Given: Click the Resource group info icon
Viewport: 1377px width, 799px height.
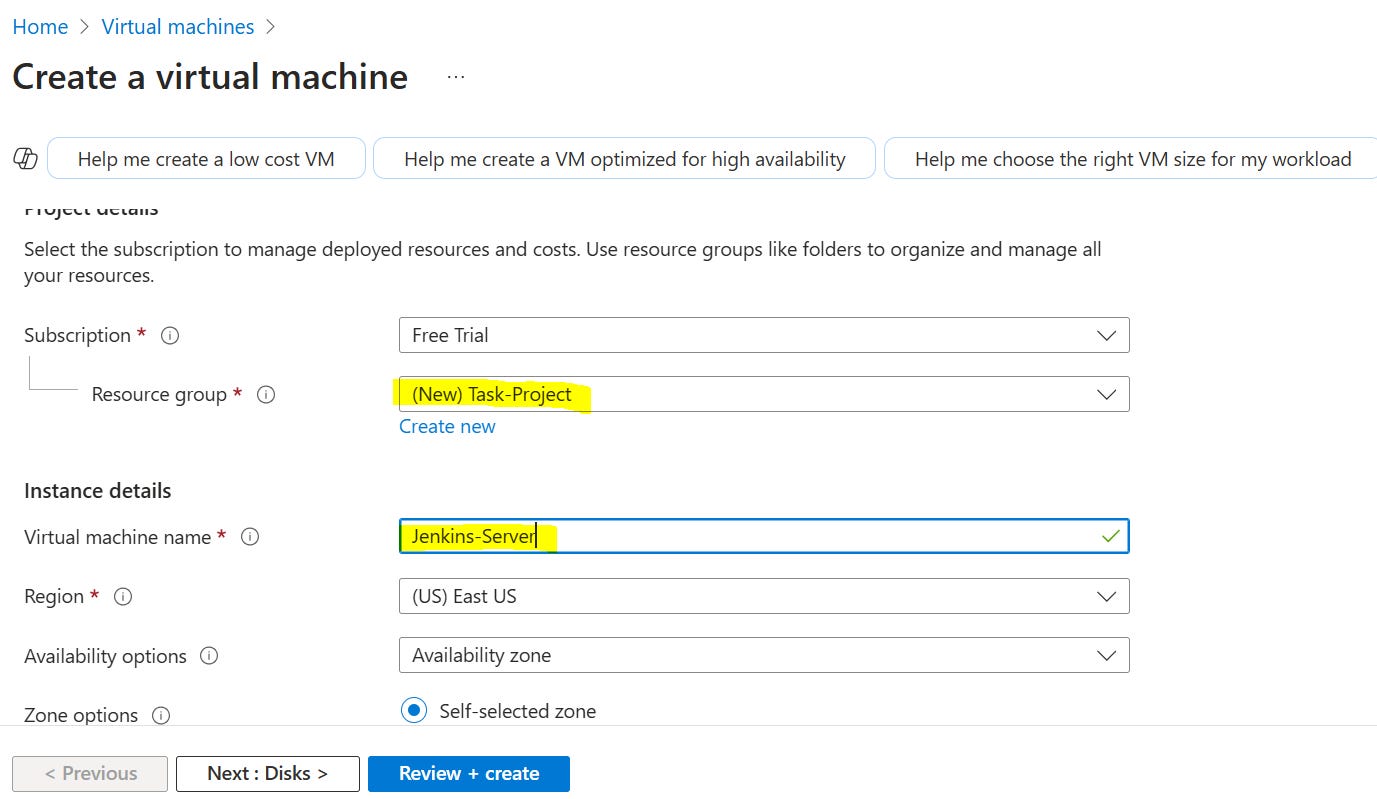Looking at the screenshot, I should 265,395.
